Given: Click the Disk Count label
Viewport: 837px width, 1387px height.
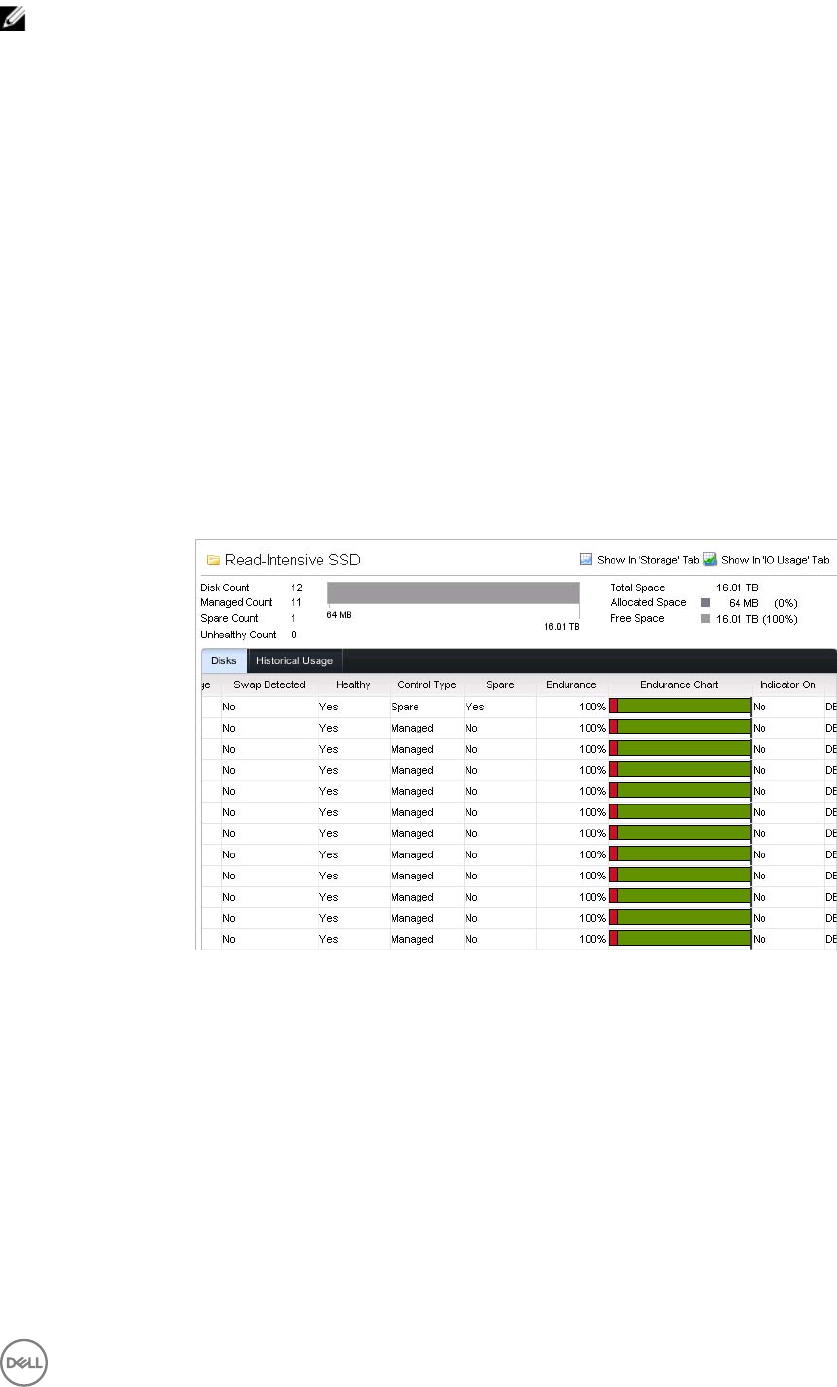Looking at the screenshot, I should [225, 587].
